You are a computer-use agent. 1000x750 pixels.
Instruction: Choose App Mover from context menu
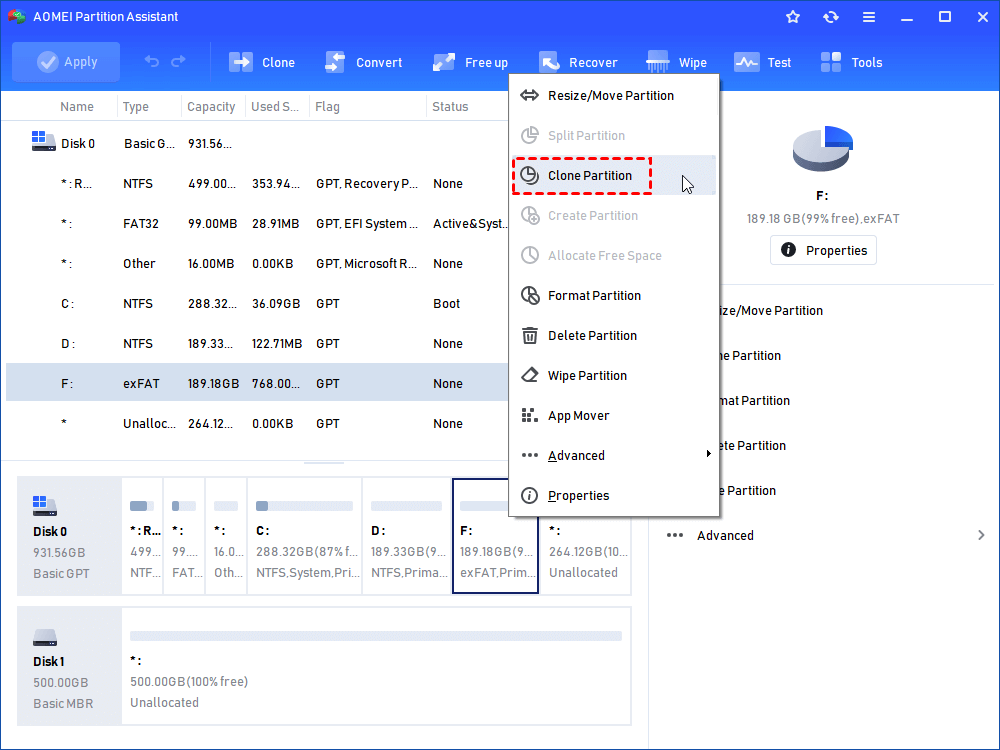(614, 416)
